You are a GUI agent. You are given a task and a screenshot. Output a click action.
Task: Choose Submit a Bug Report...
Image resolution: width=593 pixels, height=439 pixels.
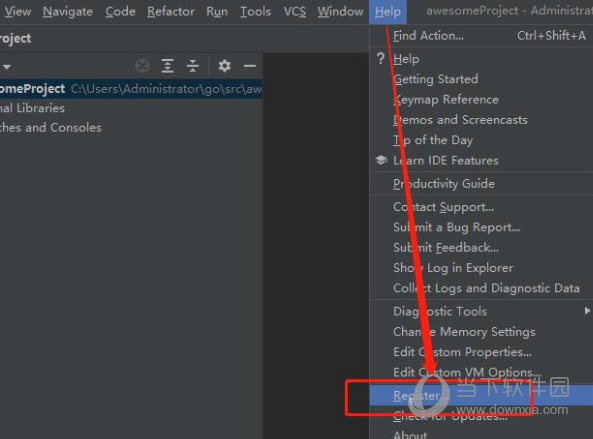click(x=481, y=227)
